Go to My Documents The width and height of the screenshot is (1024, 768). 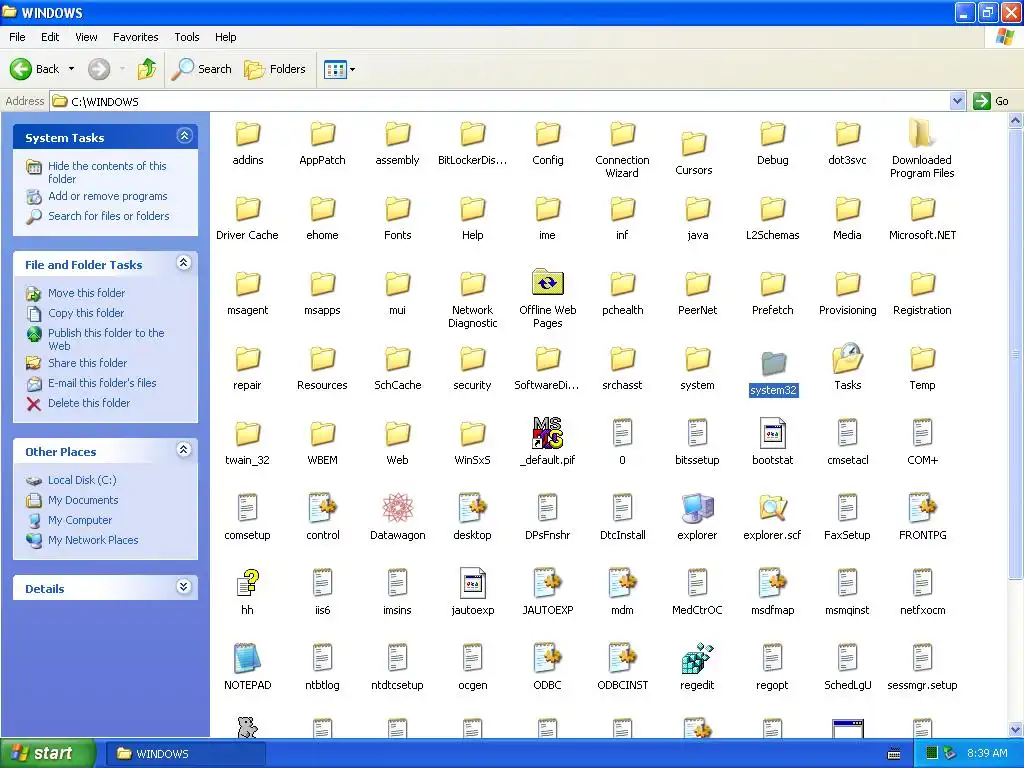[x=83, y=500]
